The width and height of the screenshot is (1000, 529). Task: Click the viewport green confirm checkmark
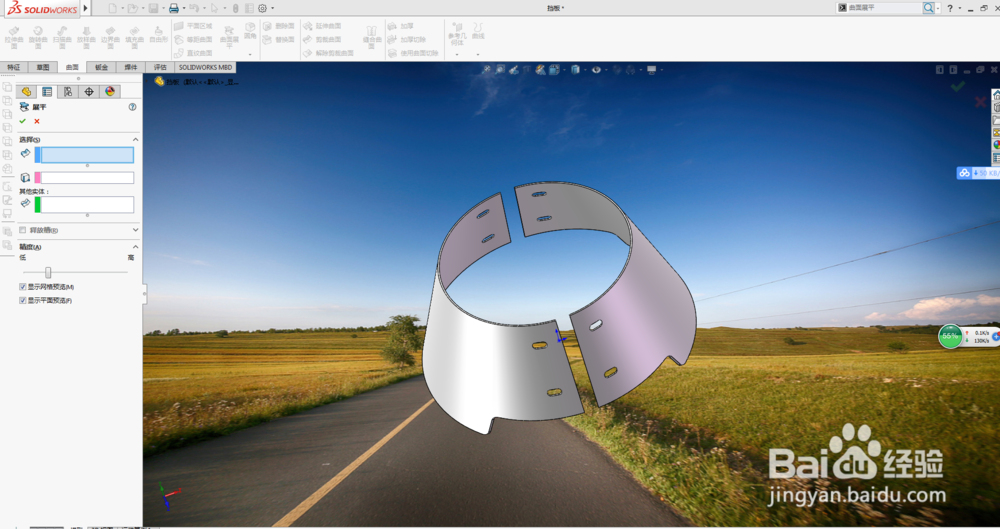[958, 86]
